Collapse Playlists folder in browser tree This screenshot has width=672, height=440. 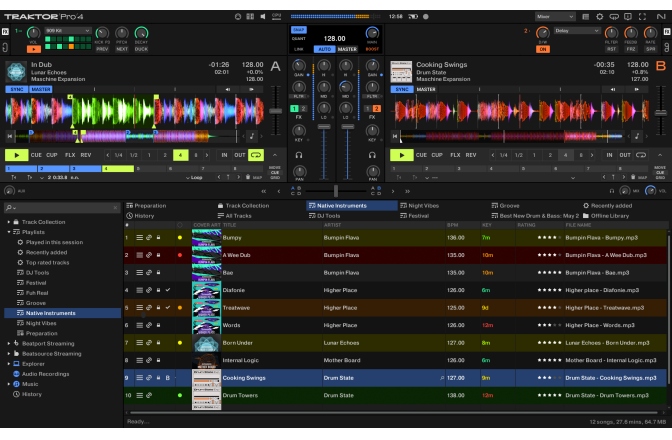pyautogui.click(x=9, y=232)
